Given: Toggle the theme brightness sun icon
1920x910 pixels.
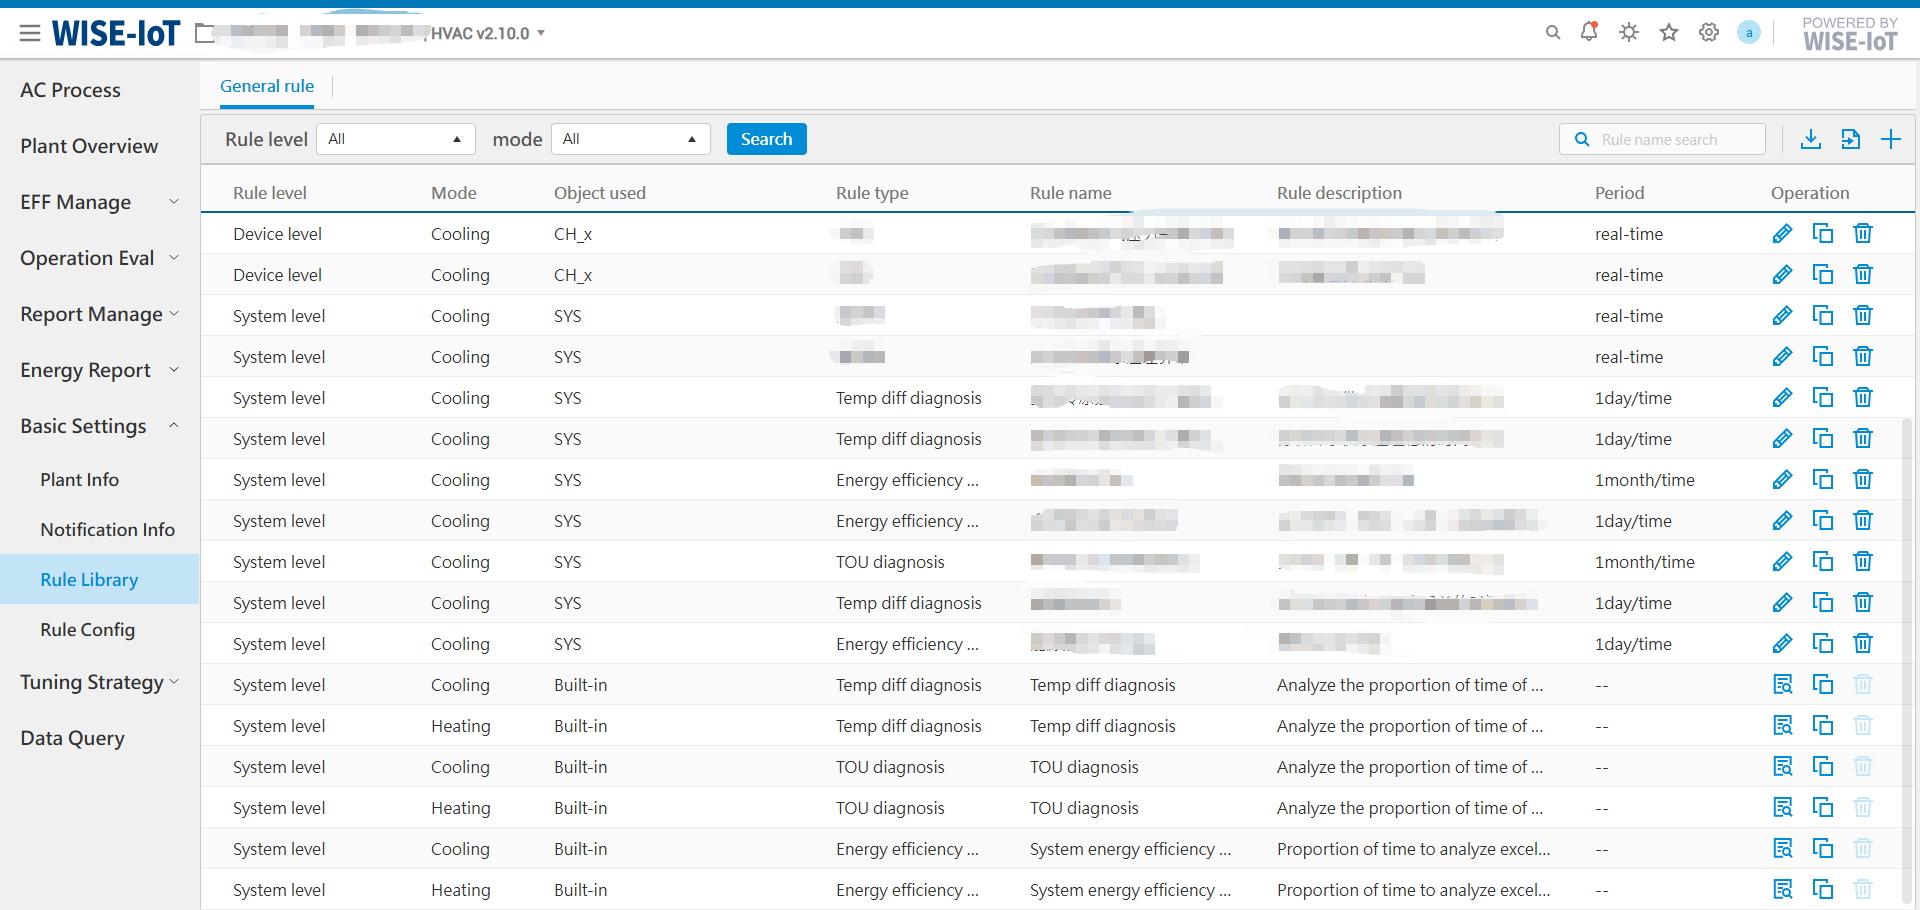Looking at the screenshot, I should tap(1628, 33).
